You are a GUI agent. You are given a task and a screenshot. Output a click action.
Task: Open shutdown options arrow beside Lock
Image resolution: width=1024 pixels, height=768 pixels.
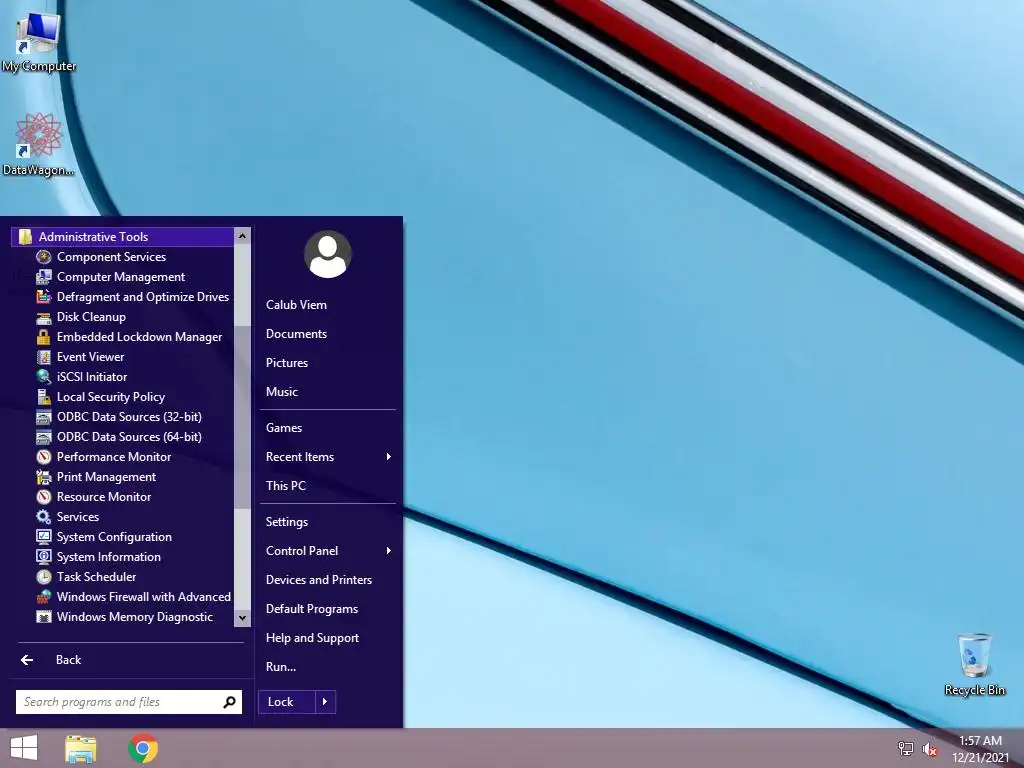[x=325, y=702]
